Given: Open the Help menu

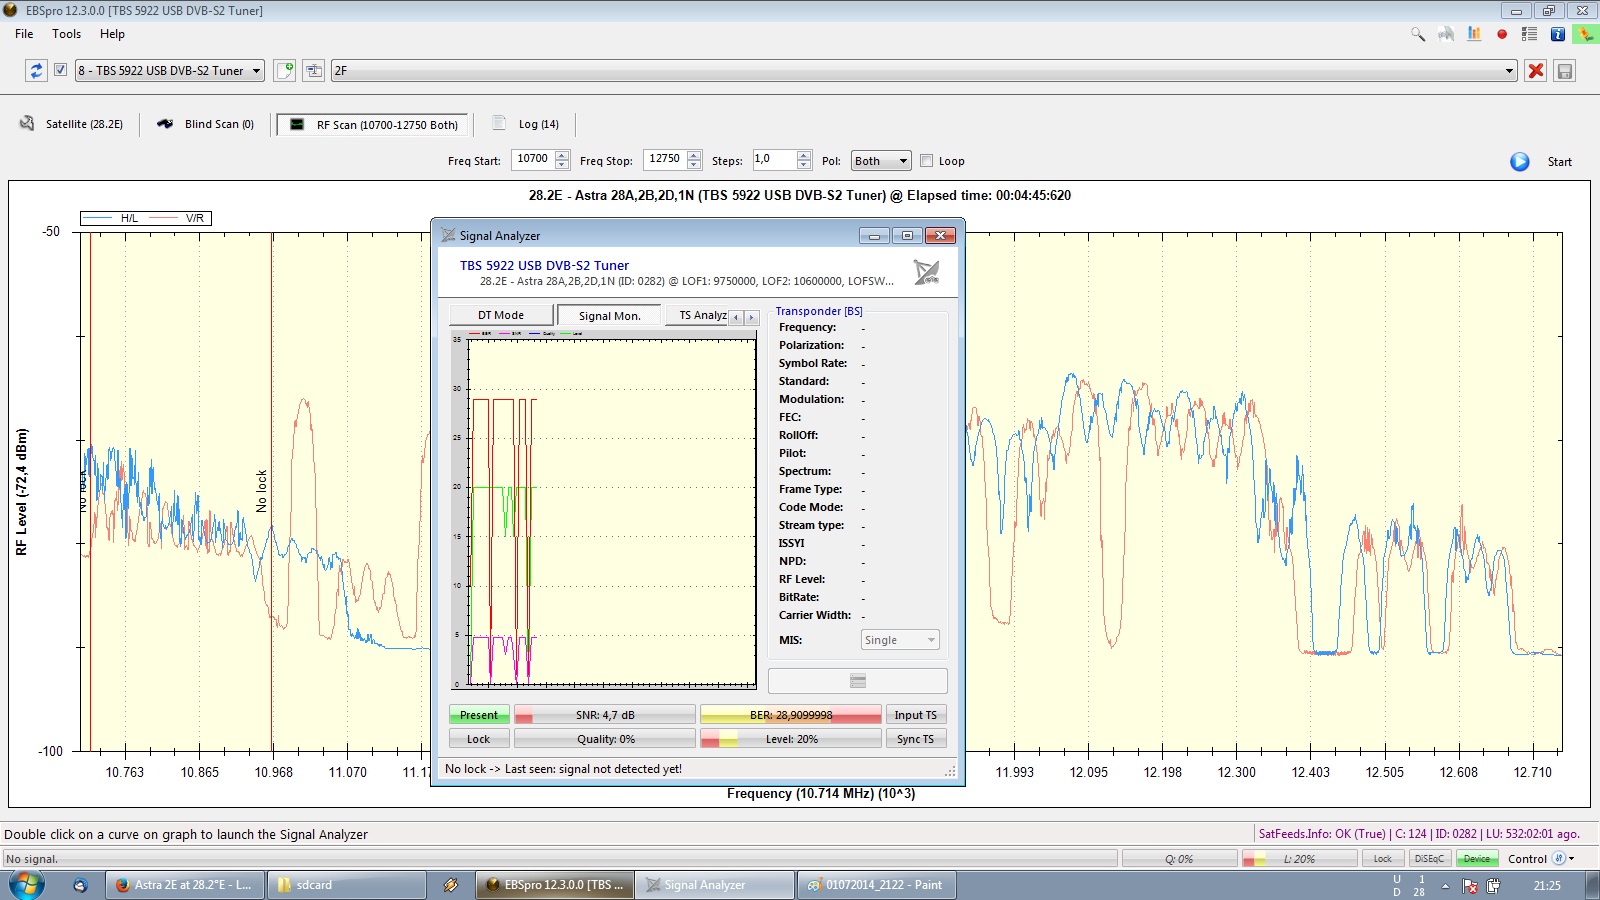Looking at the screenshot, I should point(112,34).
